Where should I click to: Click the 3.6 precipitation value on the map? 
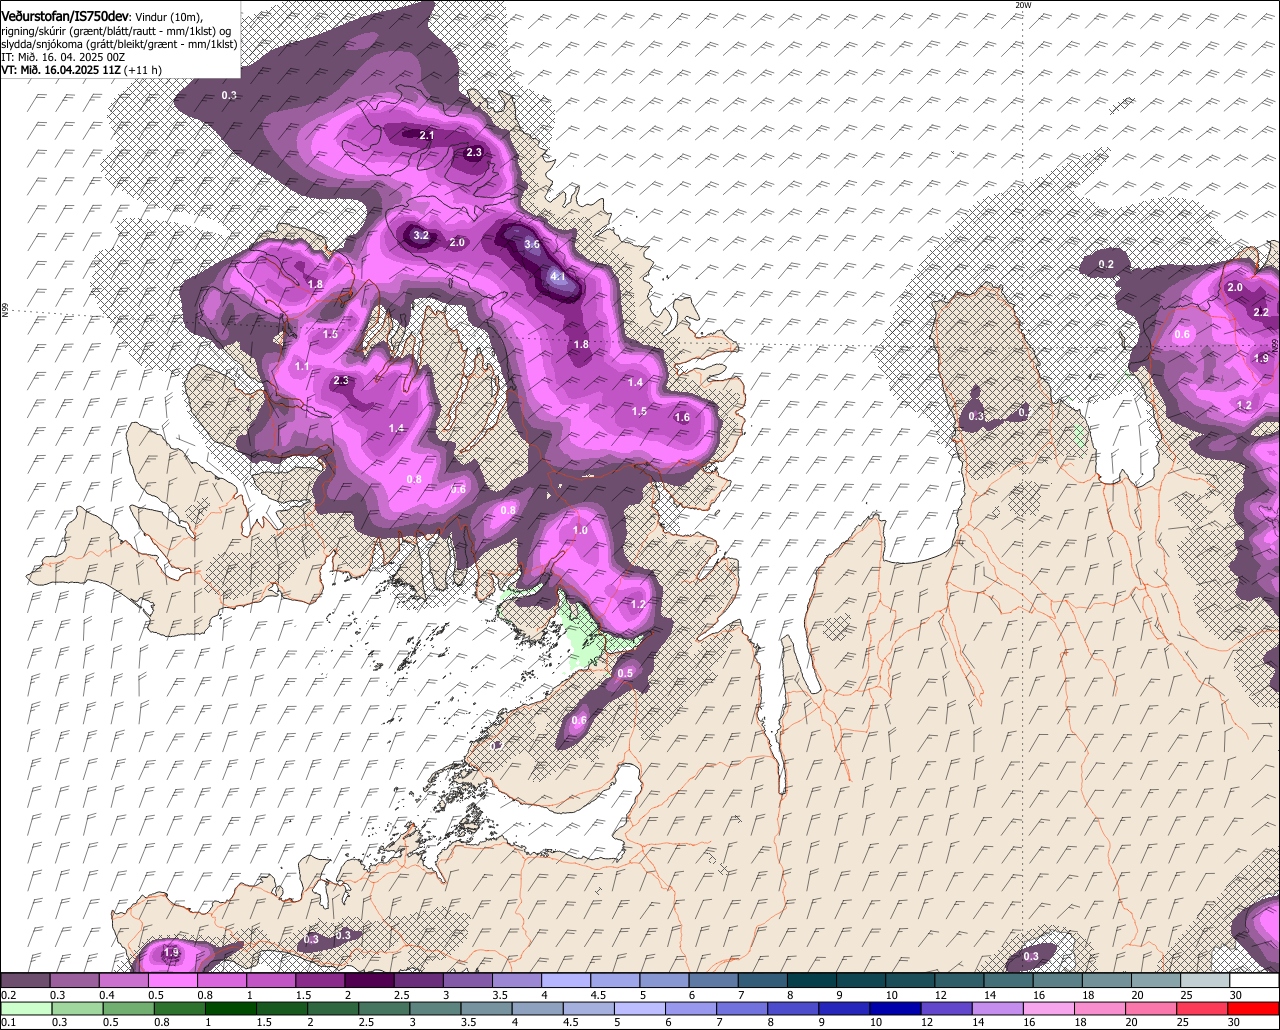[x=532, y=244]
